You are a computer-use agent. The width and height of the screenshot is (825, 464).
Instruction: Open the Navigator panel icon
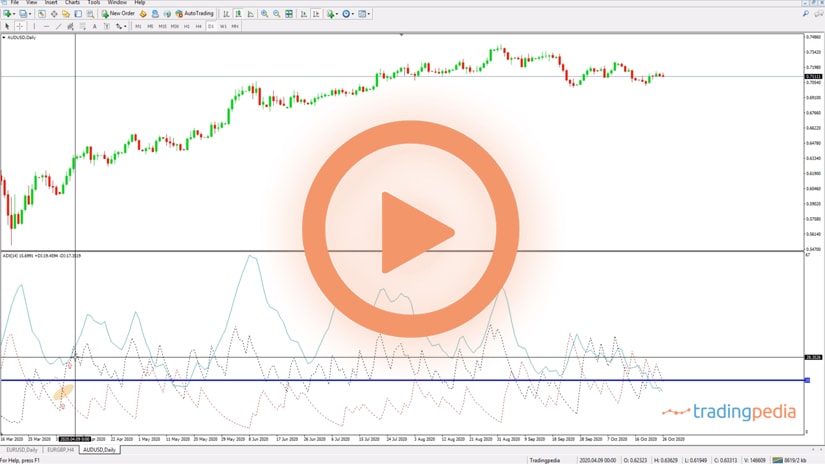(x=66, y=14)
